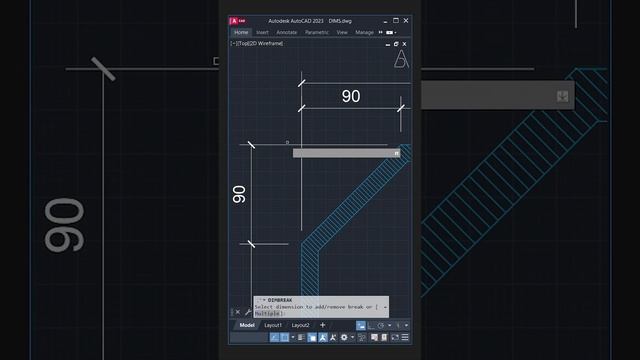Viewport: 640px width, 360px height.
Task: Open the View ribbon tab
Action: click(342, 32)
